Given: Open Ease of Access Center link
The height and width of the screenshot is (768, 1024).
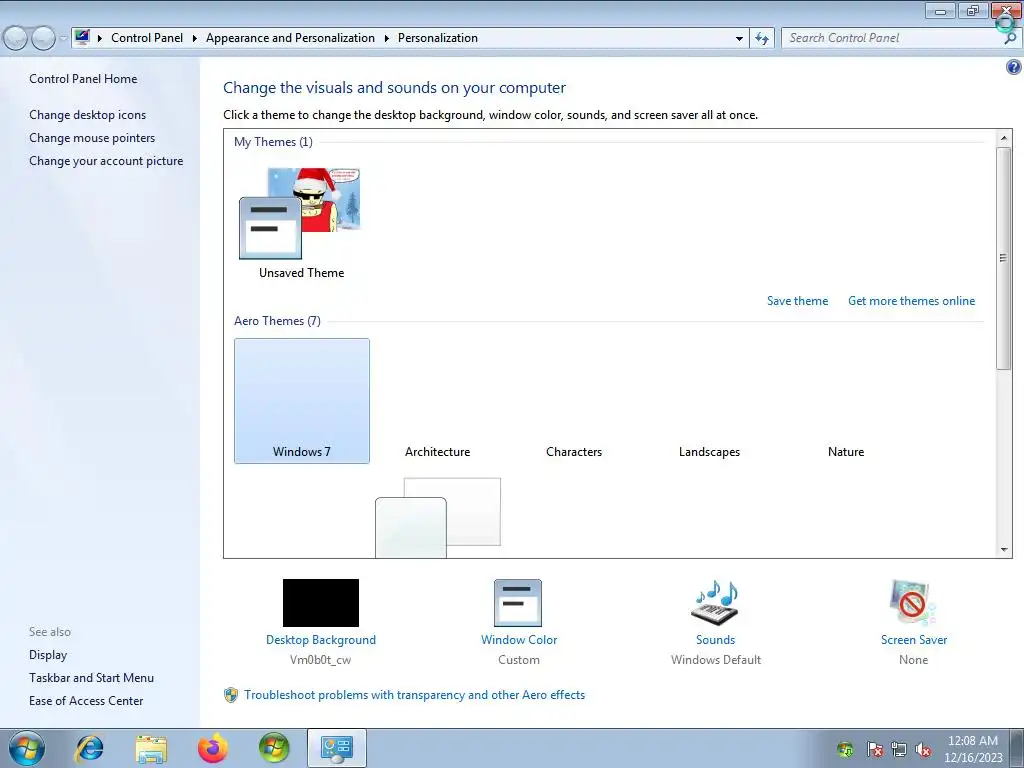Looking at the screenshot, I should pos(86,701).
